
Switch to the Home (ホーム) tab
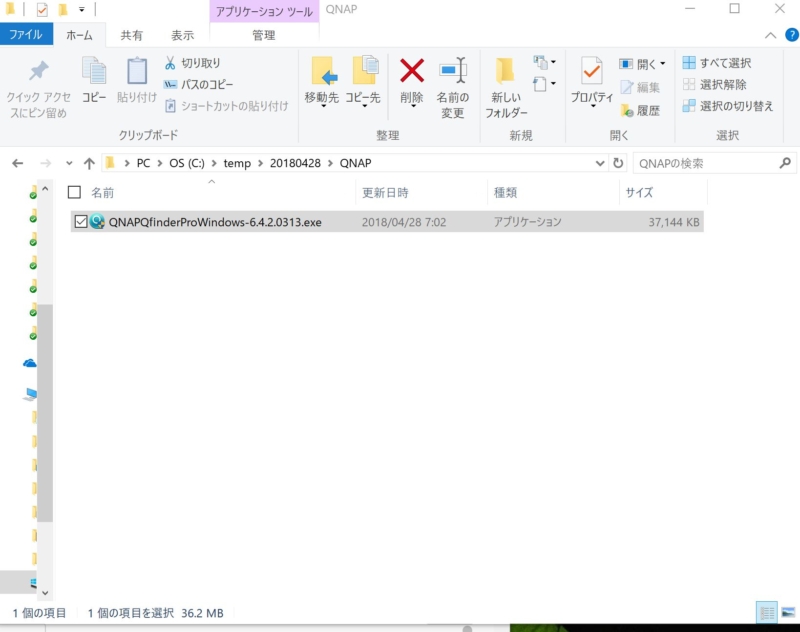[80, 35]
